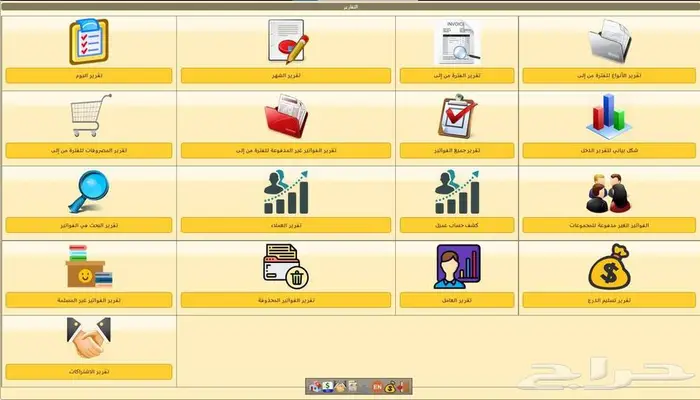This screenshot has width=700, height=400.
Task: Click the EN language icon in bottom toolbar
Action: tap(377, 386)
